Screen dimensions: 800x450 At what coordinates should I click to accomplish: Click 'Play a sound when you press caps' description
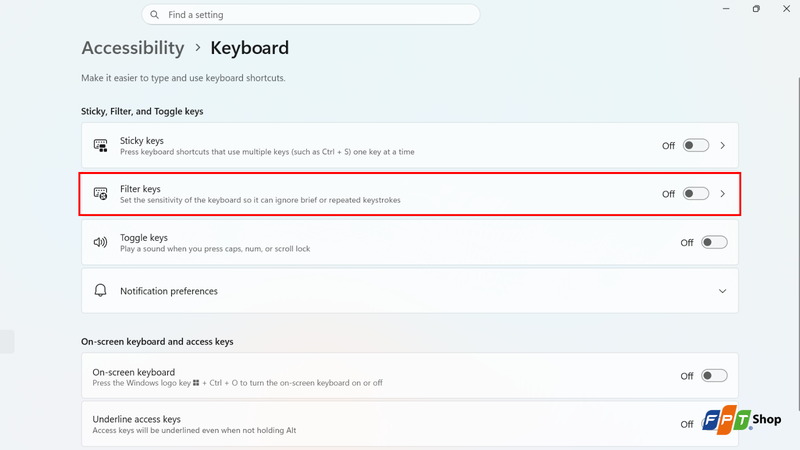[x=215, y=249]
